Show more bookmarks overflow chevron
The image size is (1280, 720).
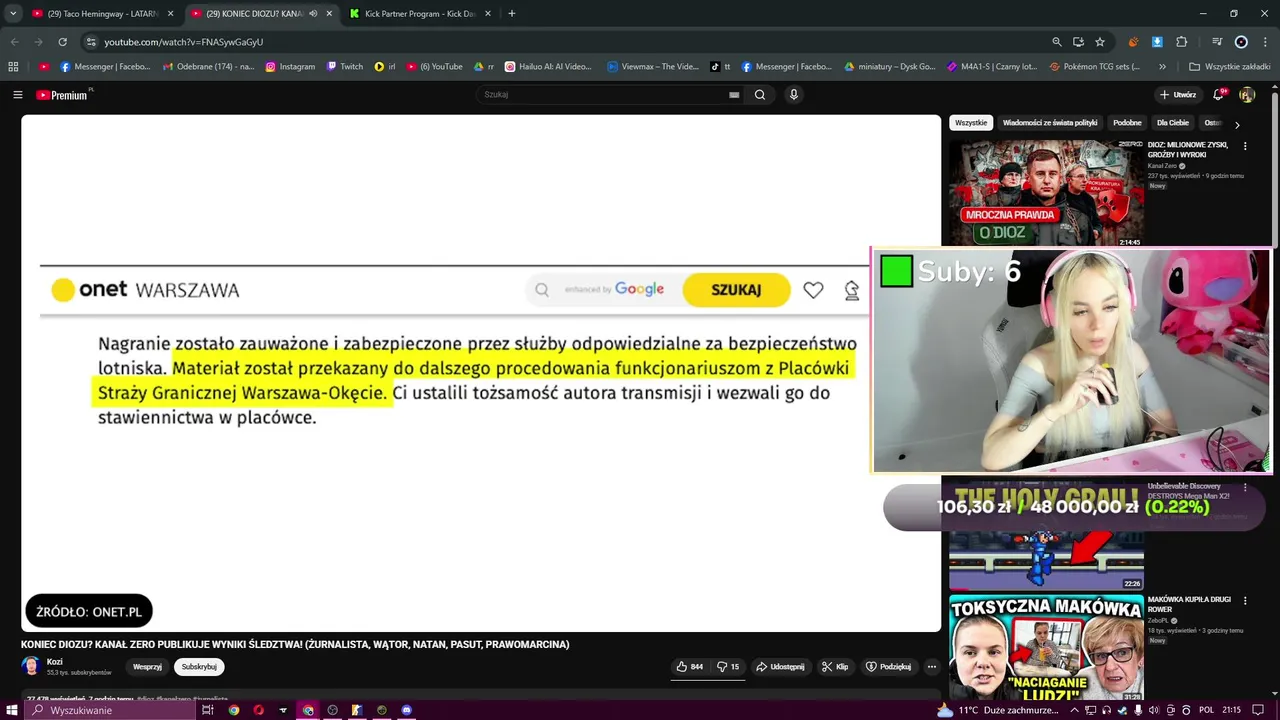[x=1162, y=67]
